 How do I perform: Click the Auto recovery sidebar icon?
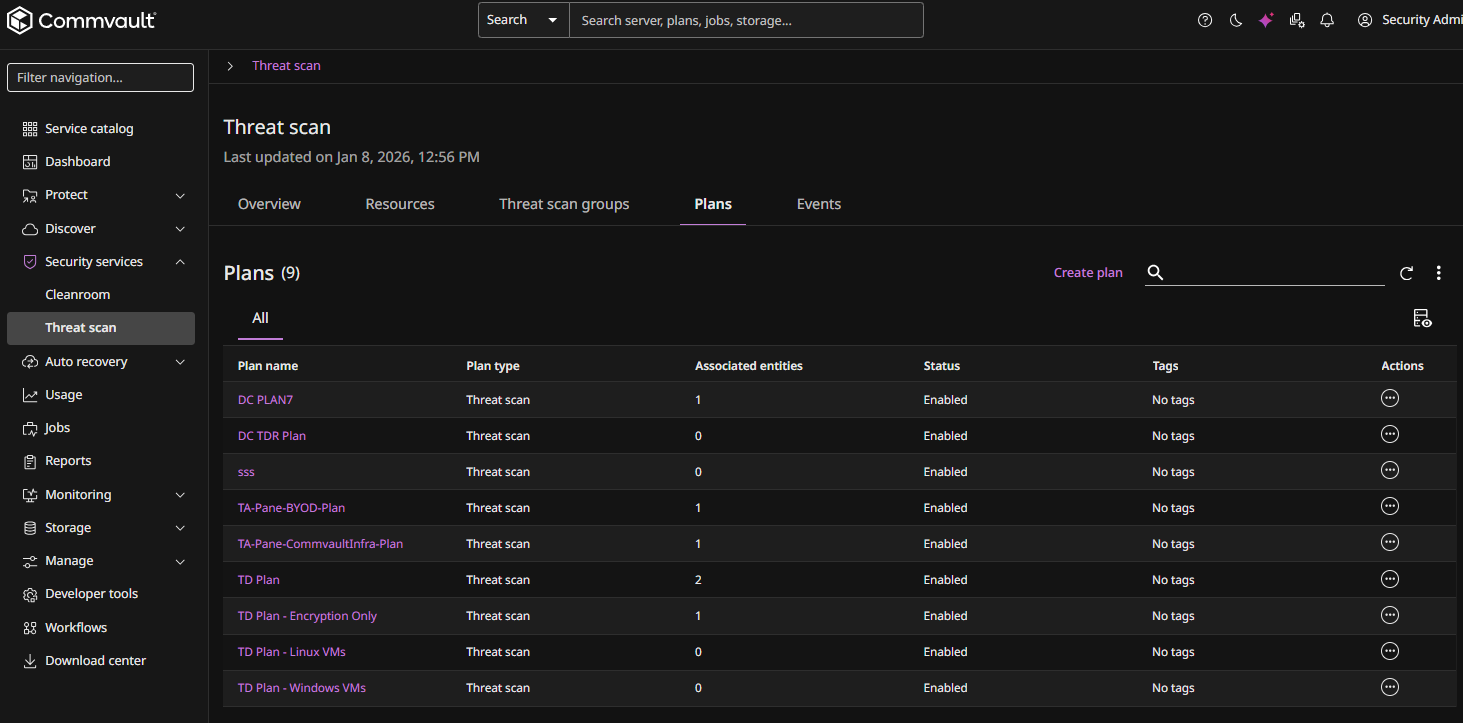click(x=30, y=362)
